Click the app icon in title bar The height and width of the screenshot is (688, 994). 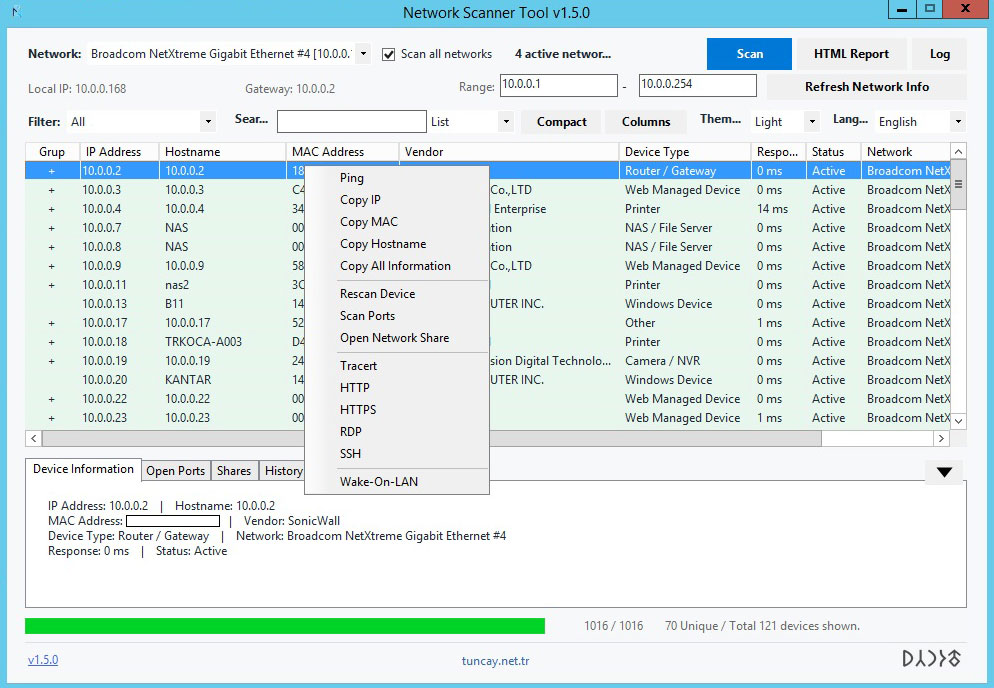[16, 11]
